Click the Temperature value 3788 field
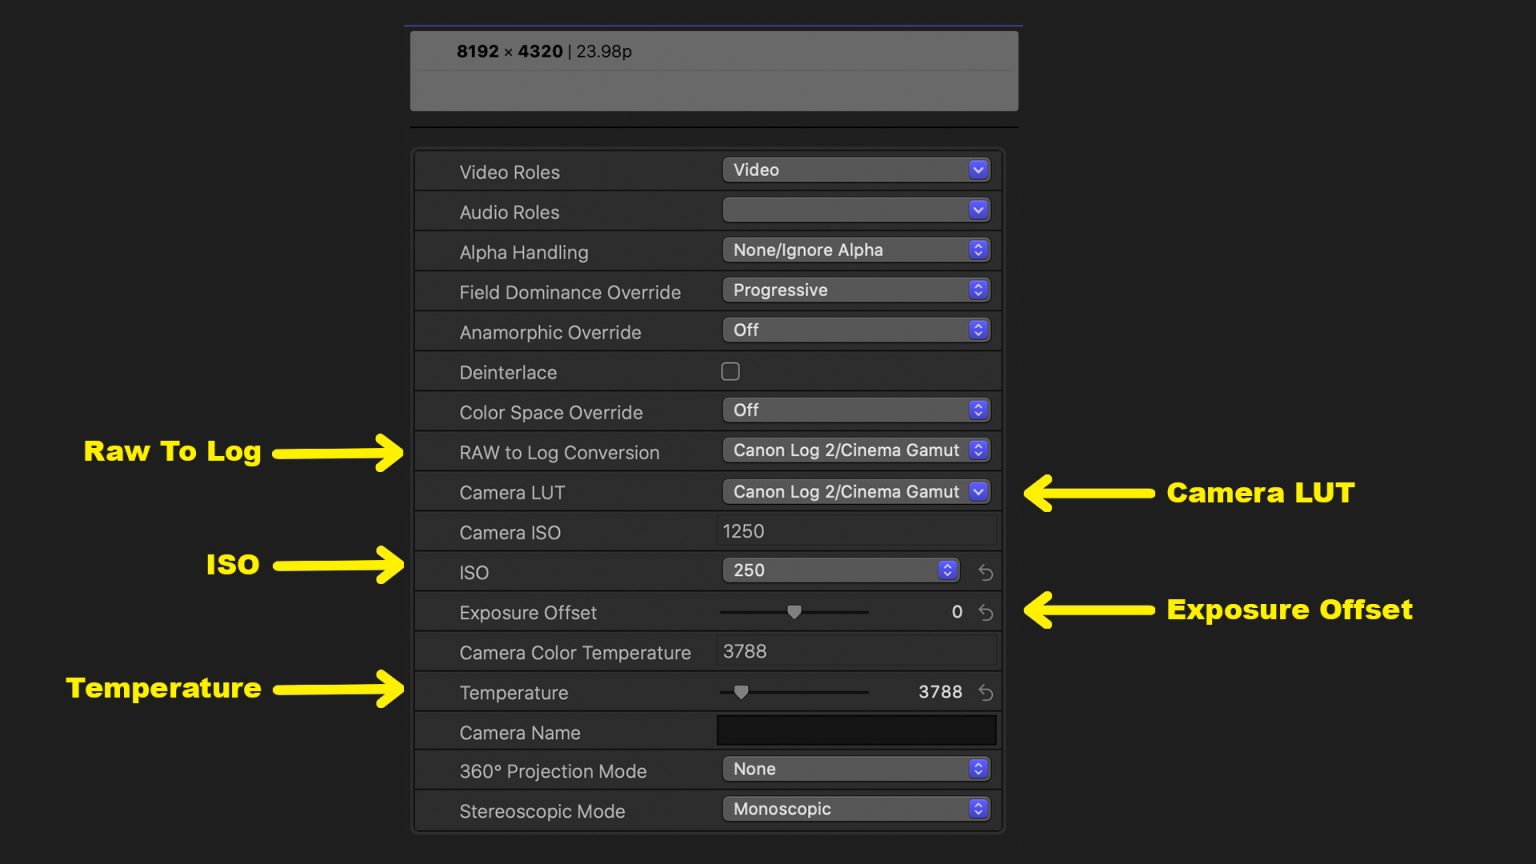 [x=940, y=692]
